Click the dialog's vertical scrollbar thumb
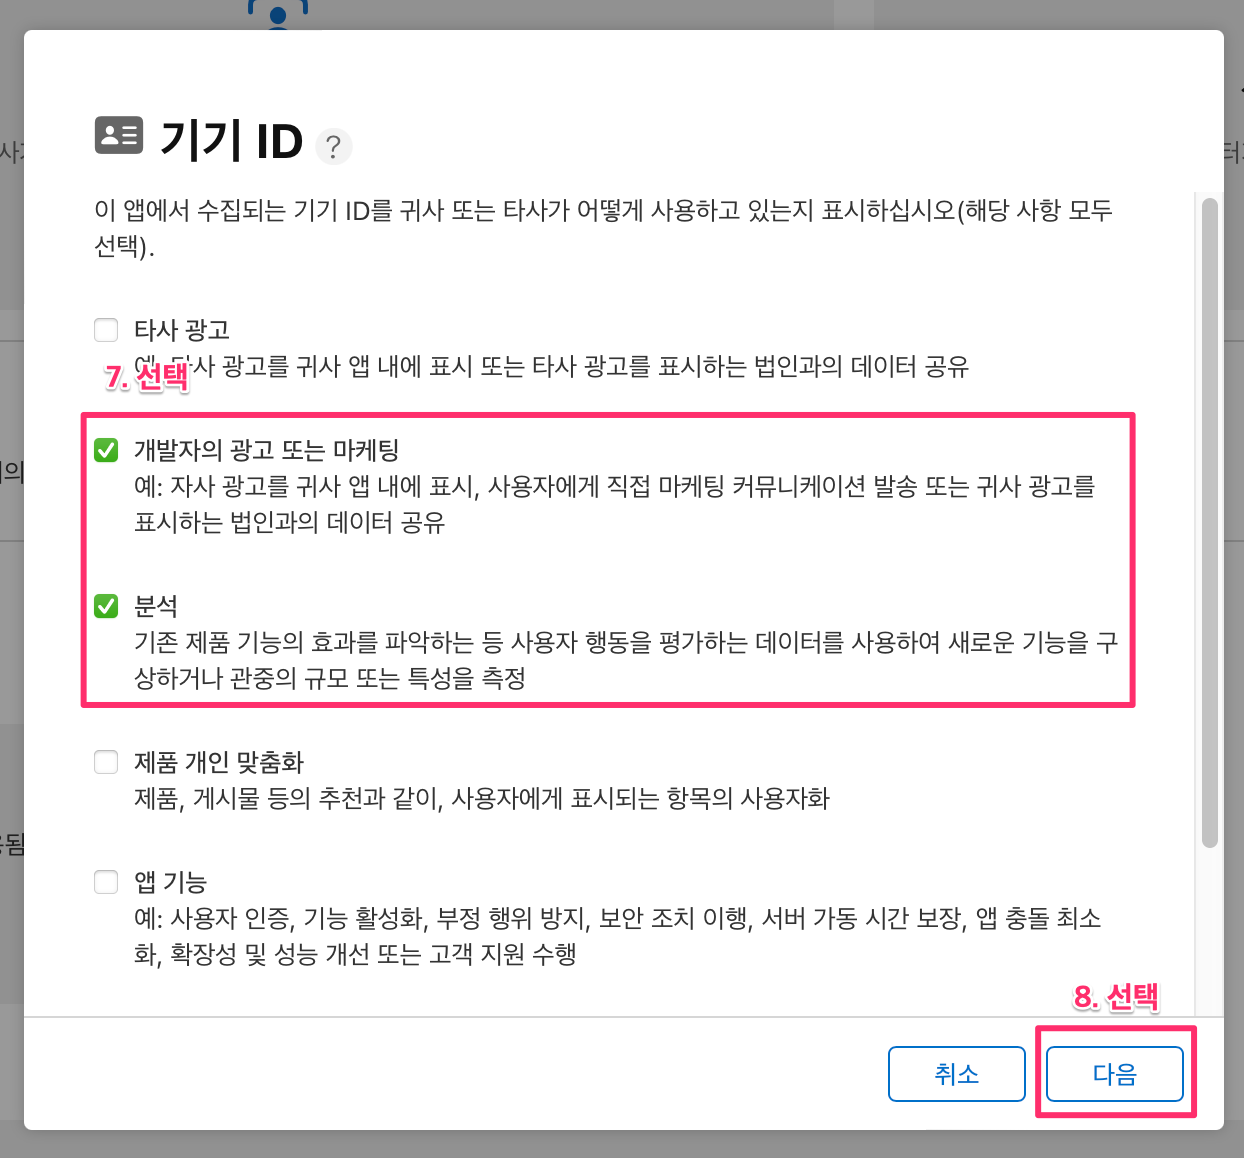1244x1158 pixels. click(1210, 522)
